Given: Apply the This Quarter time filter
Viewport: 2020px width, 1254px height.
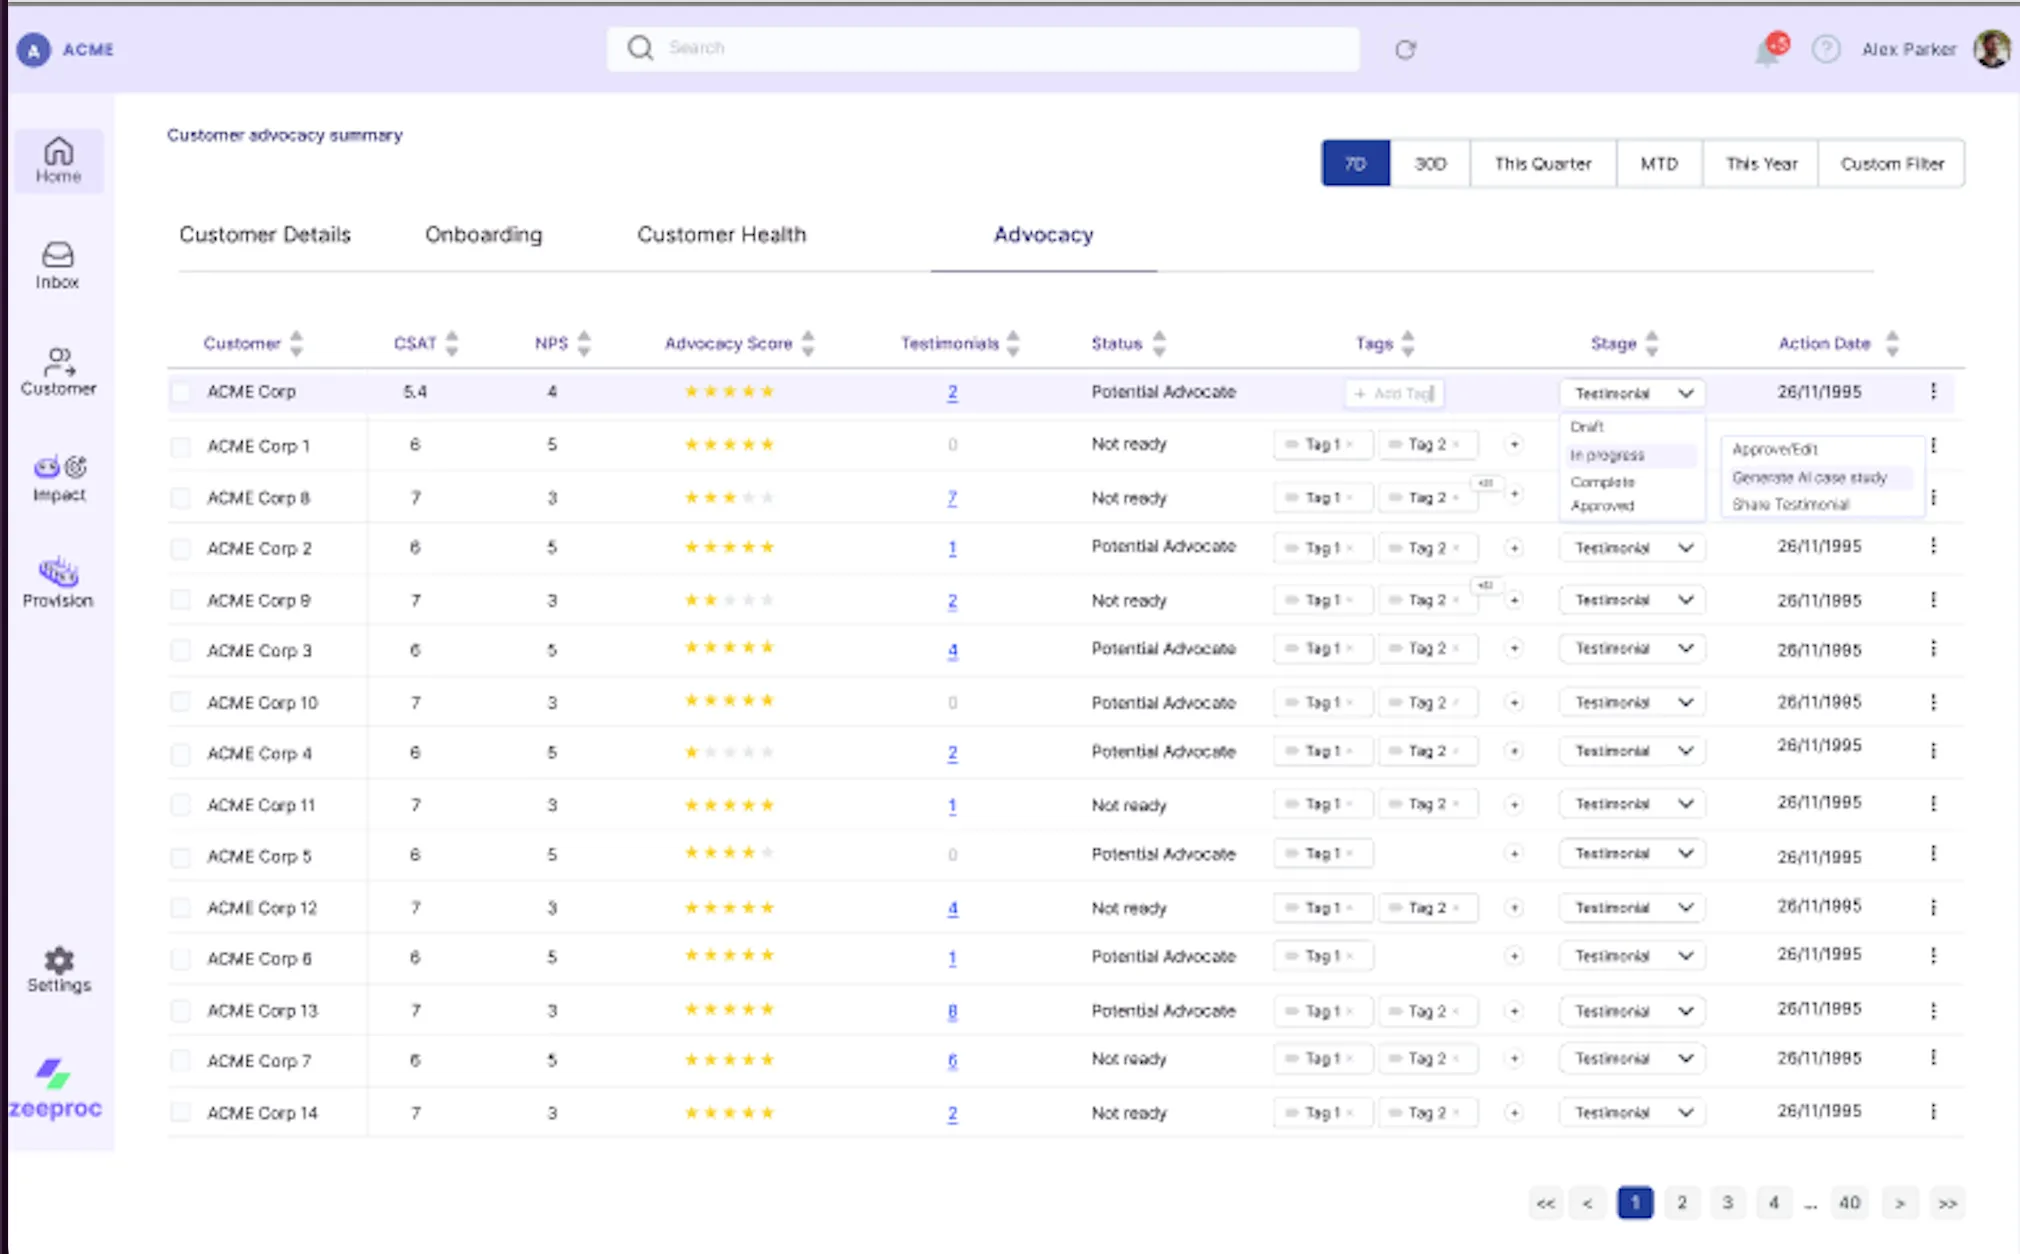Looking at the screenshot, I should click(x=1542, y=164).
